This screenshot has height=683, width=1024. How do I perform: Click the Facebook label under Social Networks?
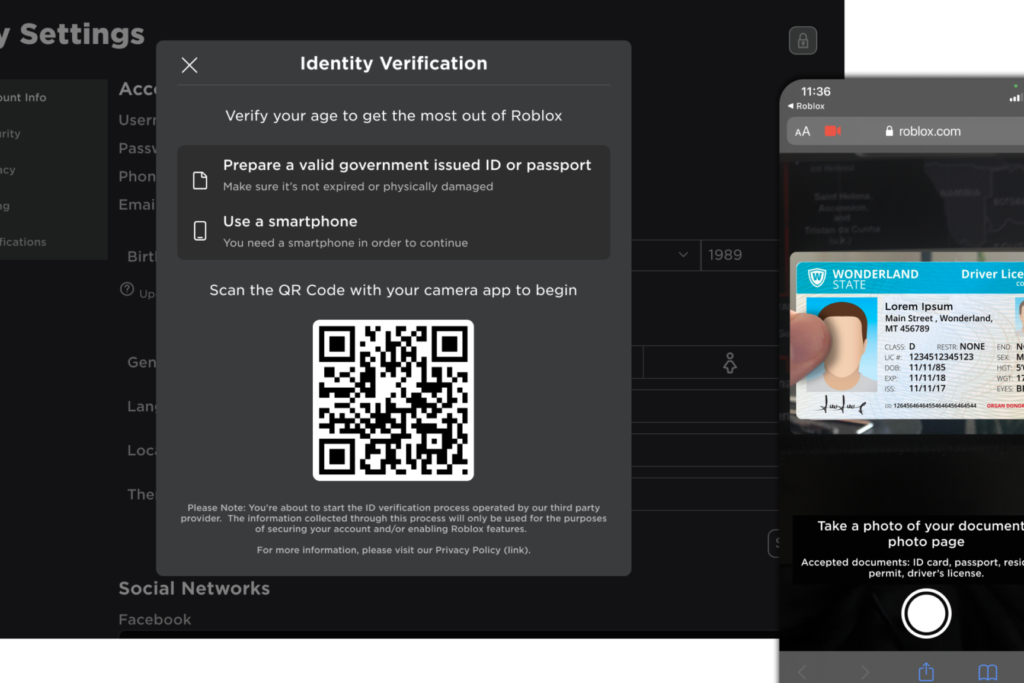point(155,619)
